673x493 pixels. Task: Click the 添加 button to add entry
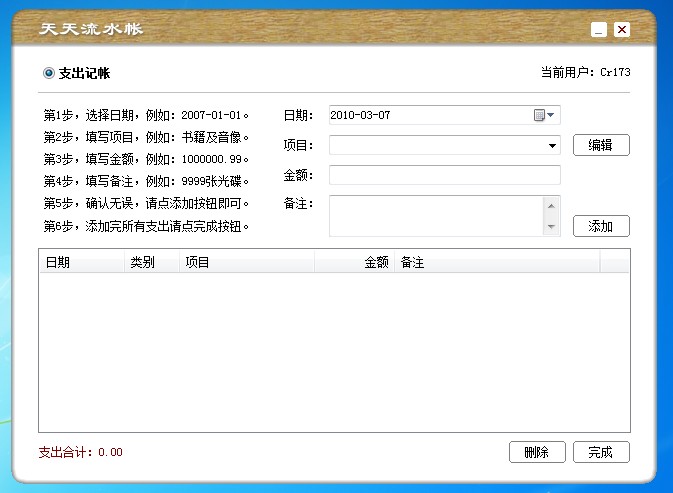(x=601, y=226)
